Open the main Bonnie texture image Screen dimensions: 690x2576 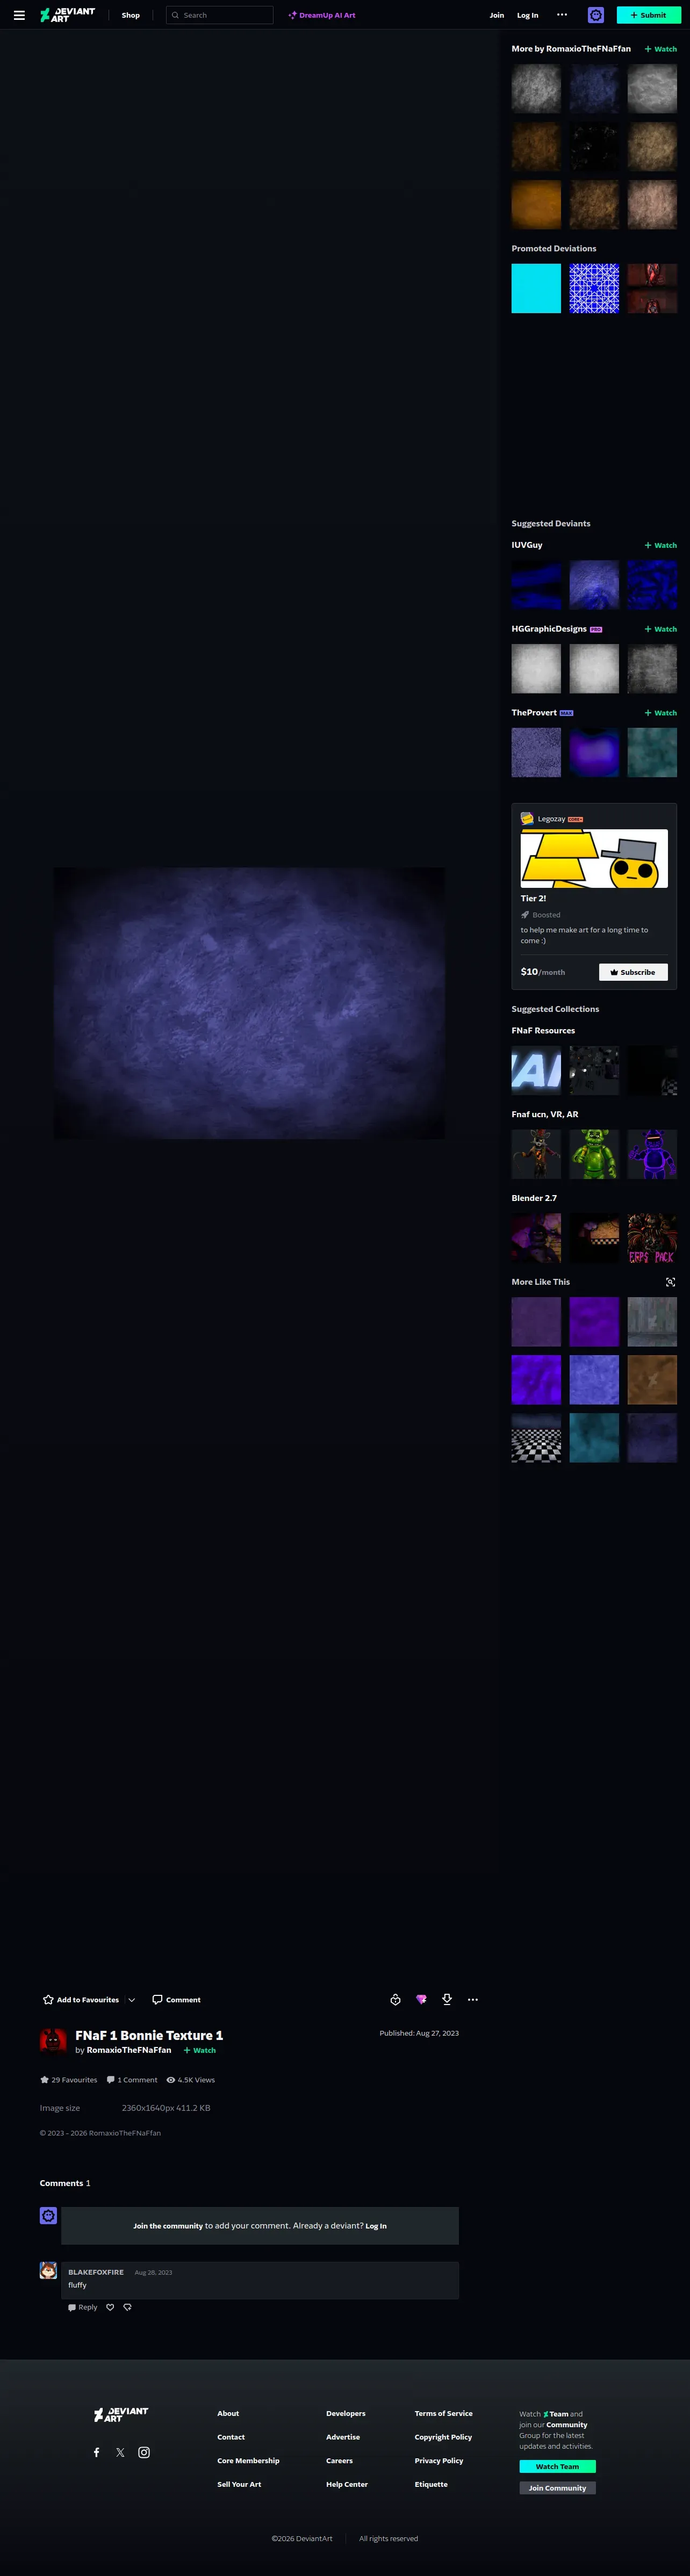pyautogui.click(x=249, y=1003)
